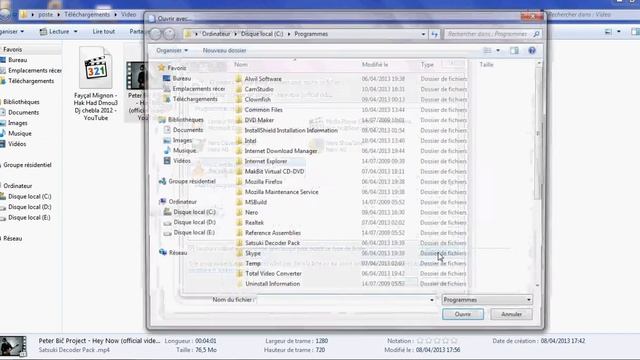Select Téléchargements in dialog sidebar
Viewport: 640px width, 360px height.
(195, 99)
